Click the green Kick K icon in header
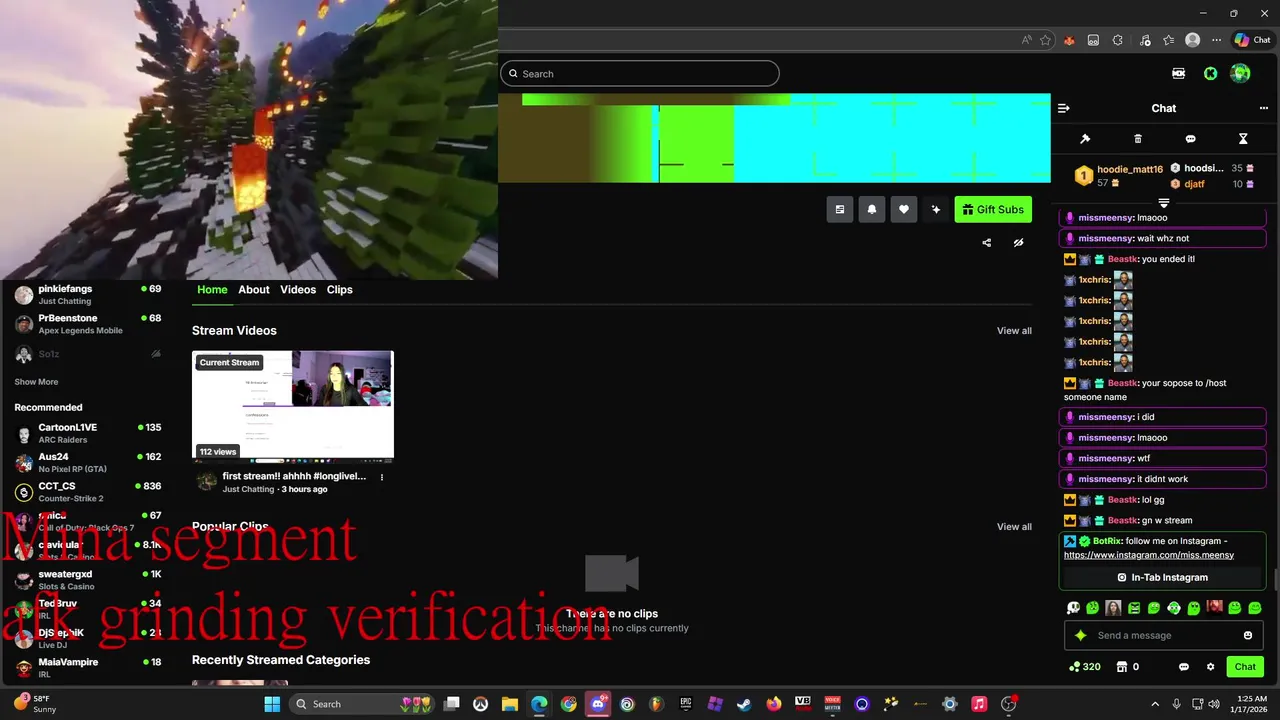1280x720 pixels. [1210, 73]
